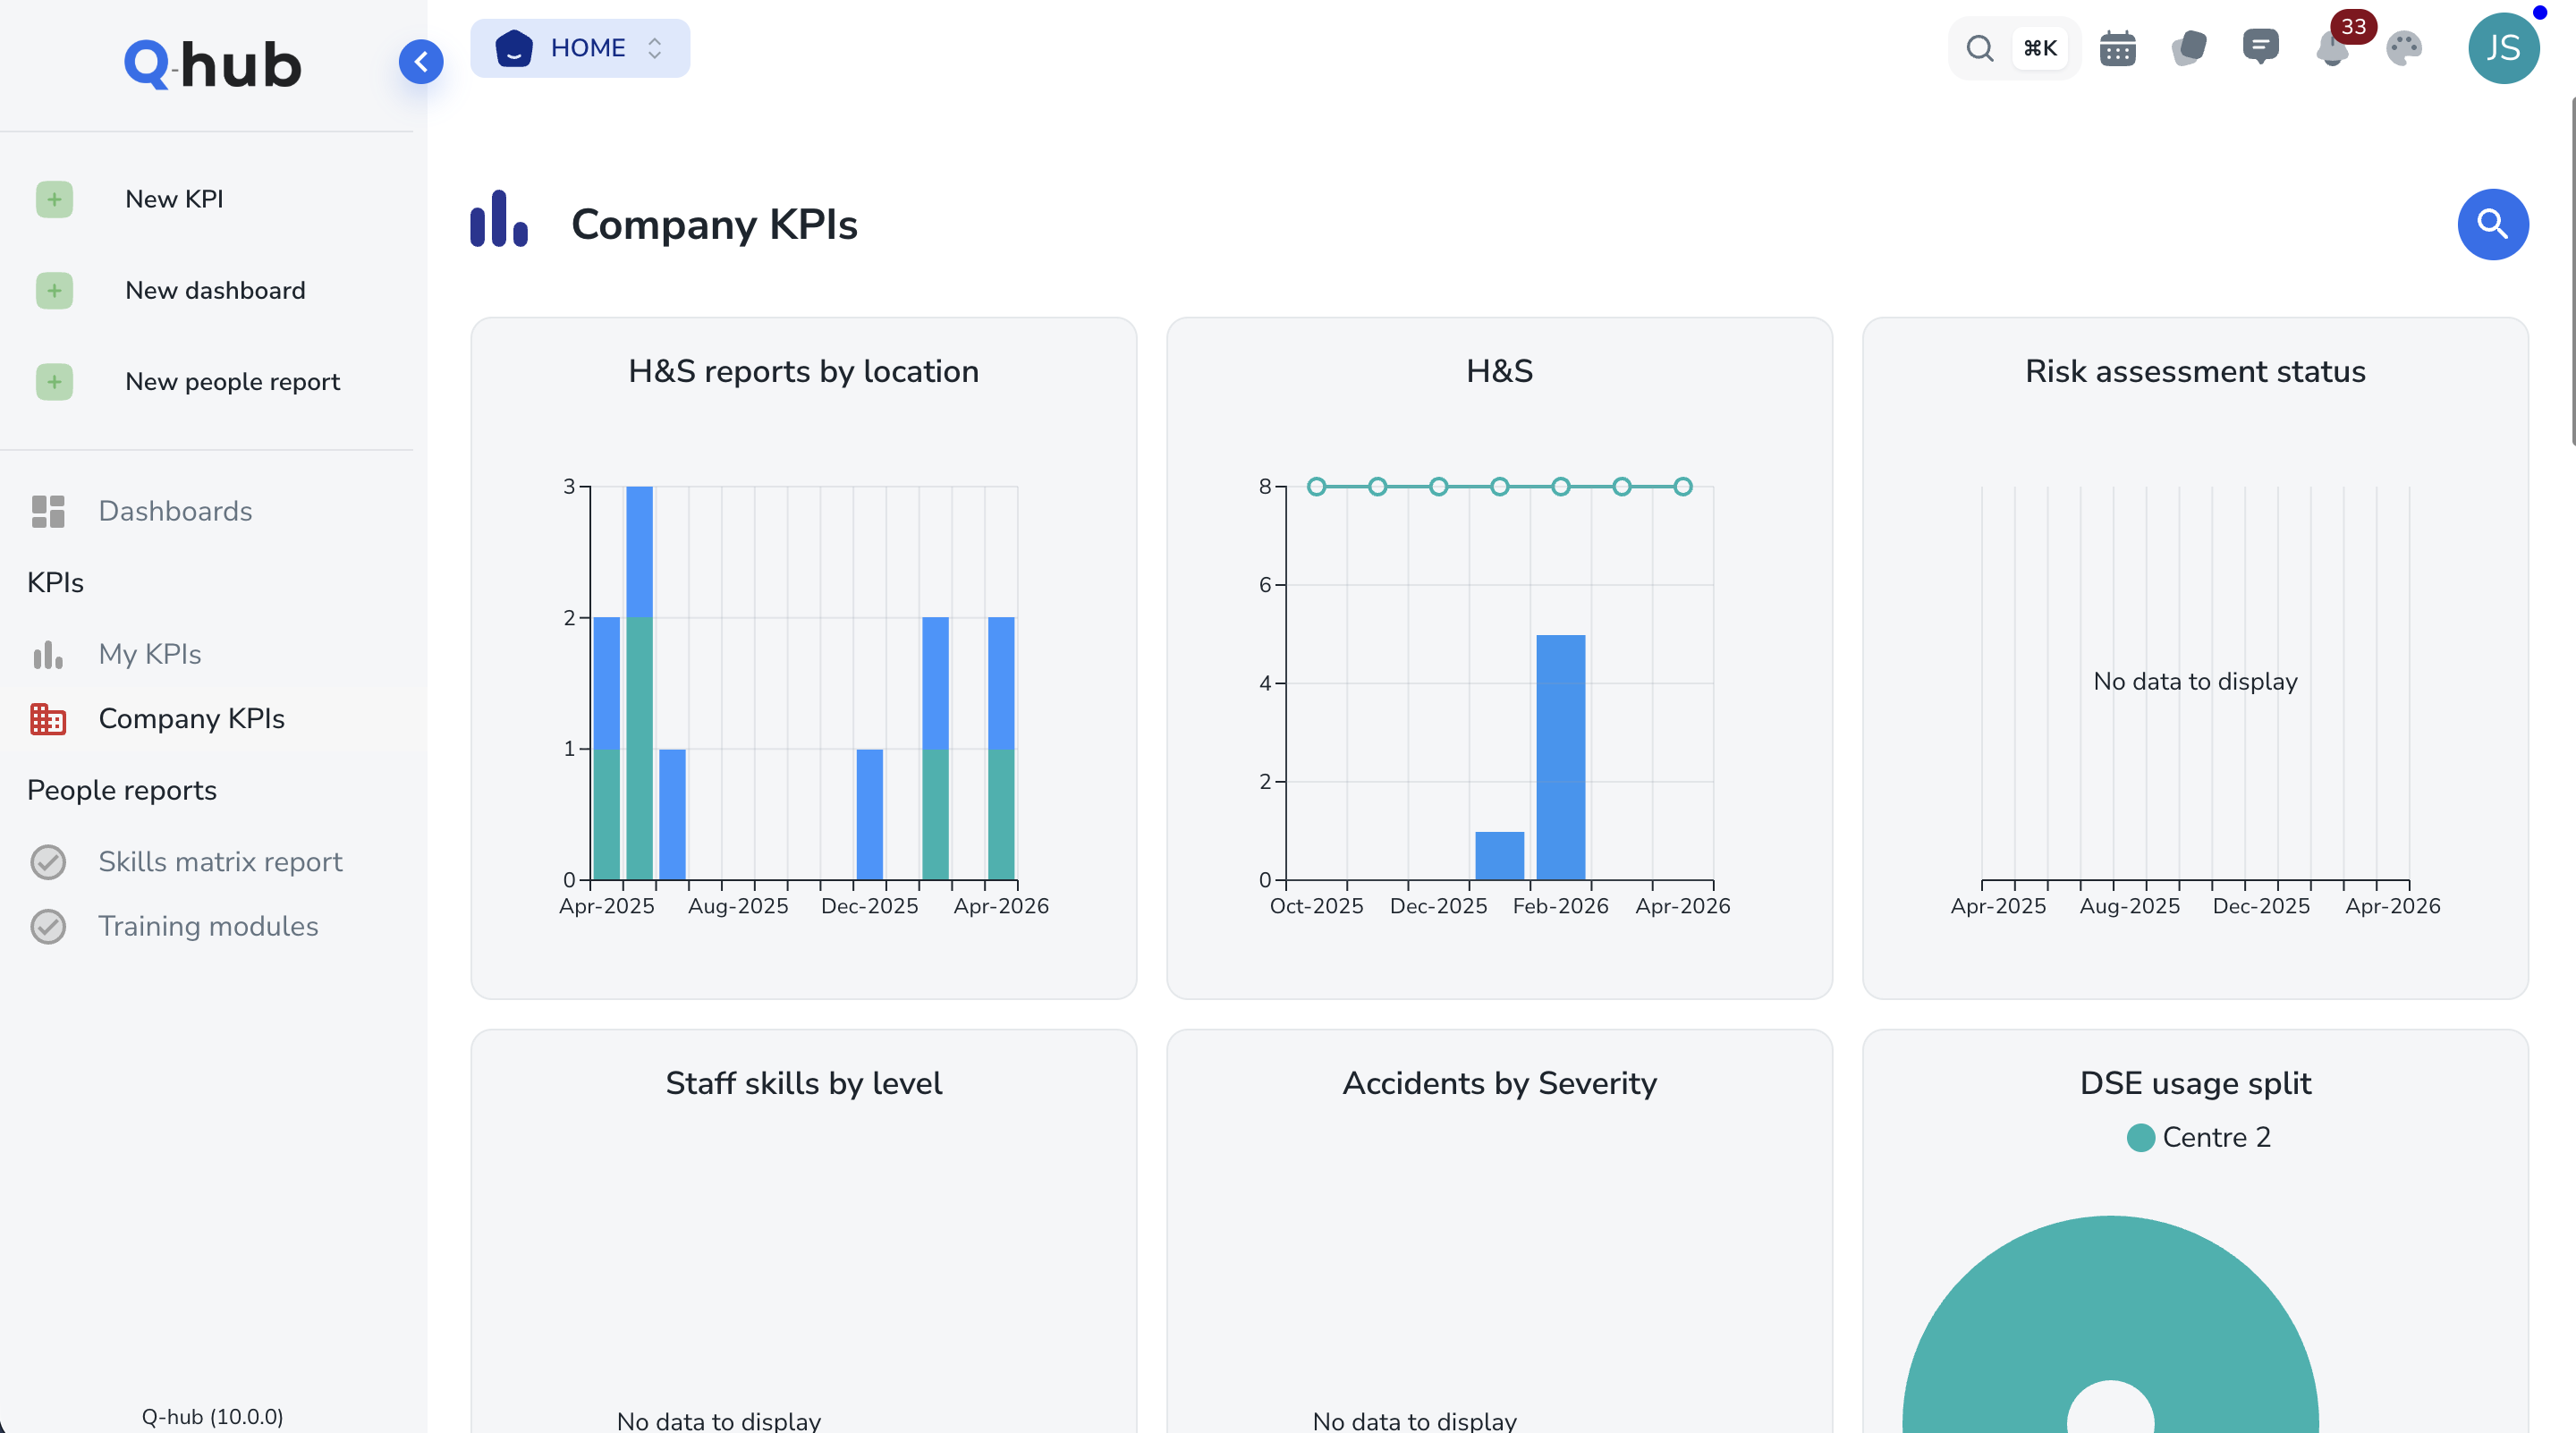Open the calendar icon in top bar
2576x1433 pixels.
point(2117,47)
